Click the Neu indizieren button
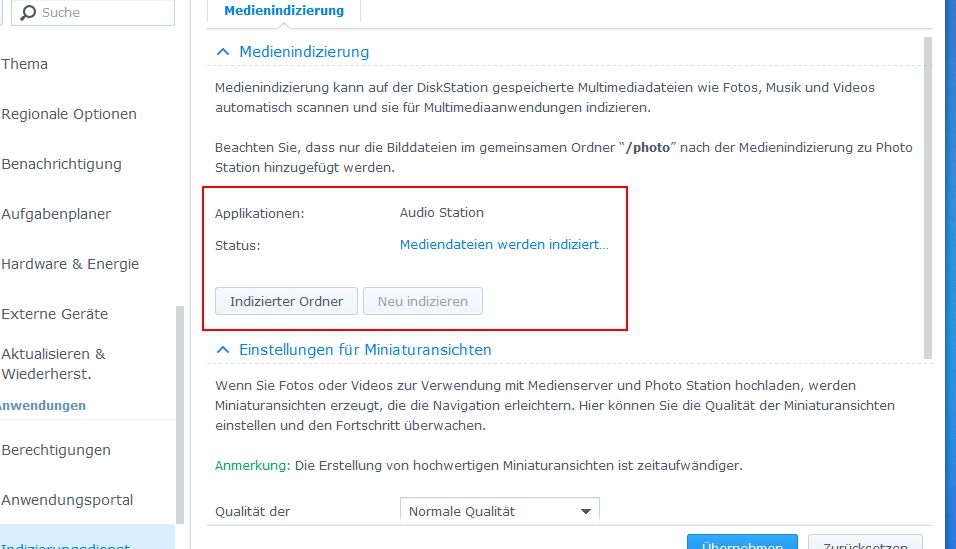The height and width of the screenshot is (549, 956). [x=423, y=301]
